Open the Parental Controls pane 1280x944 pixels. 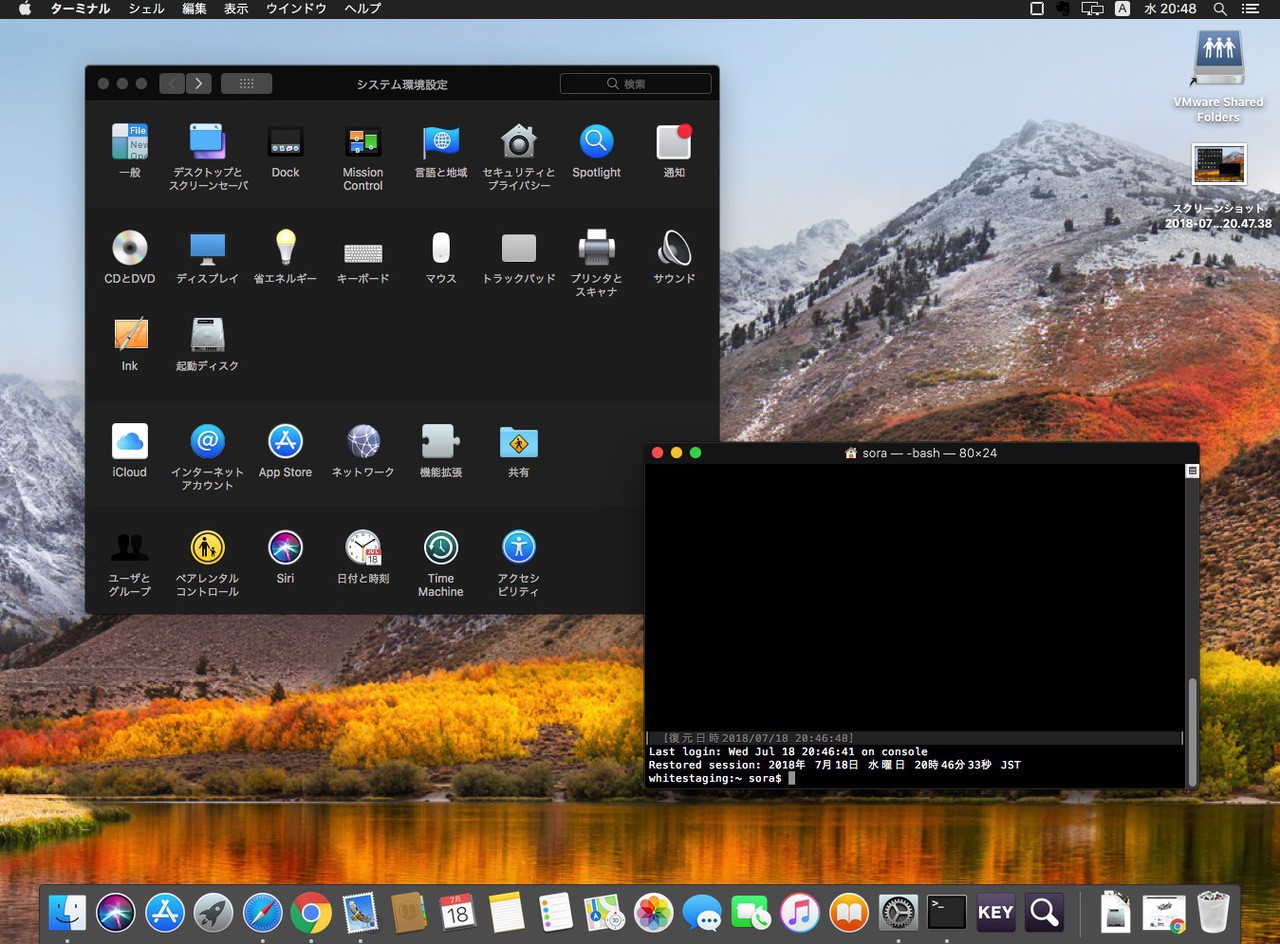(x=207, y=548)
